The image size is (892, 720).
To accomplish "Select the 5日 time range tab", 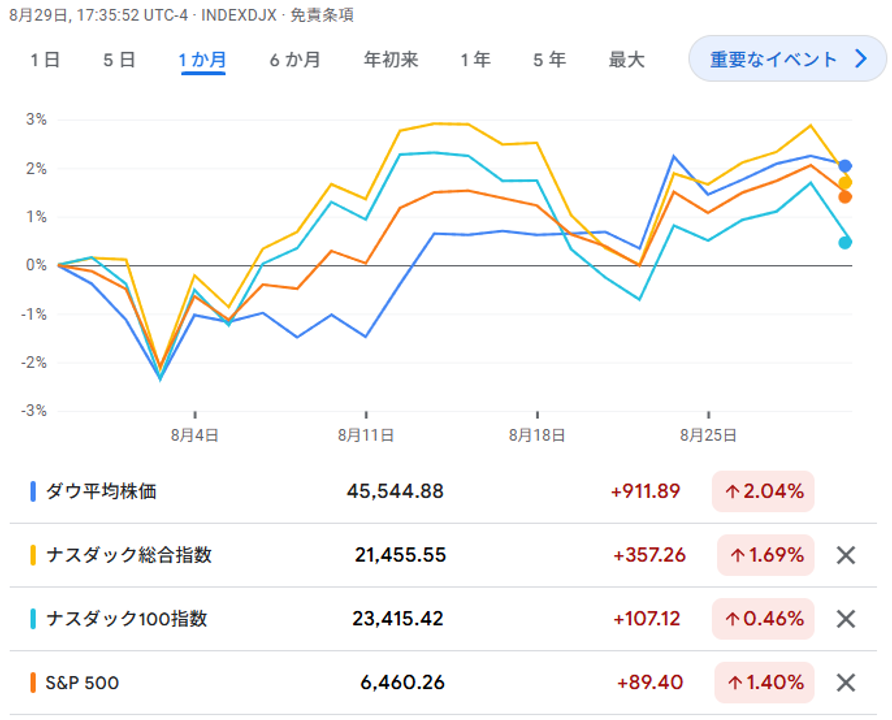I will [119, 60].
